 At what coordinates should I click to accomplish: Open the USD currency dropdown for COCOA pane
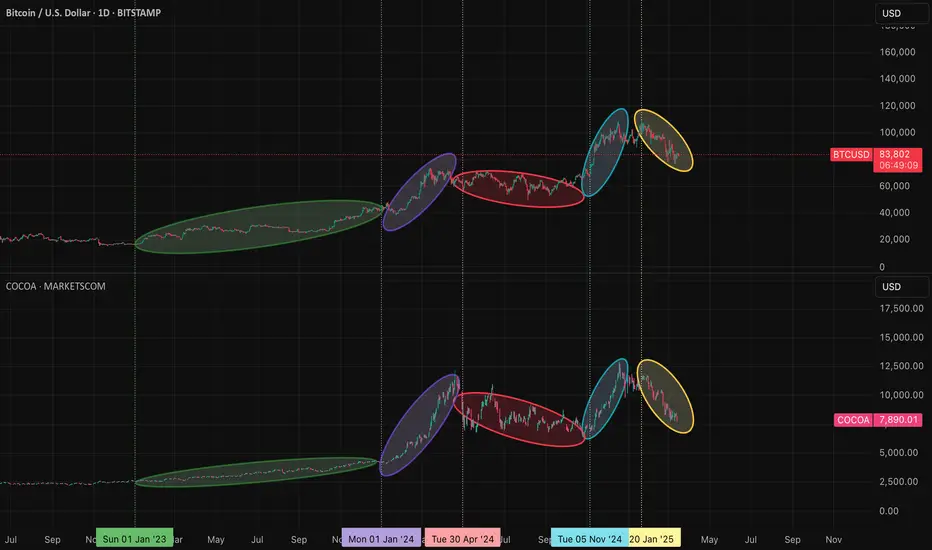click(x=891, y=288)
